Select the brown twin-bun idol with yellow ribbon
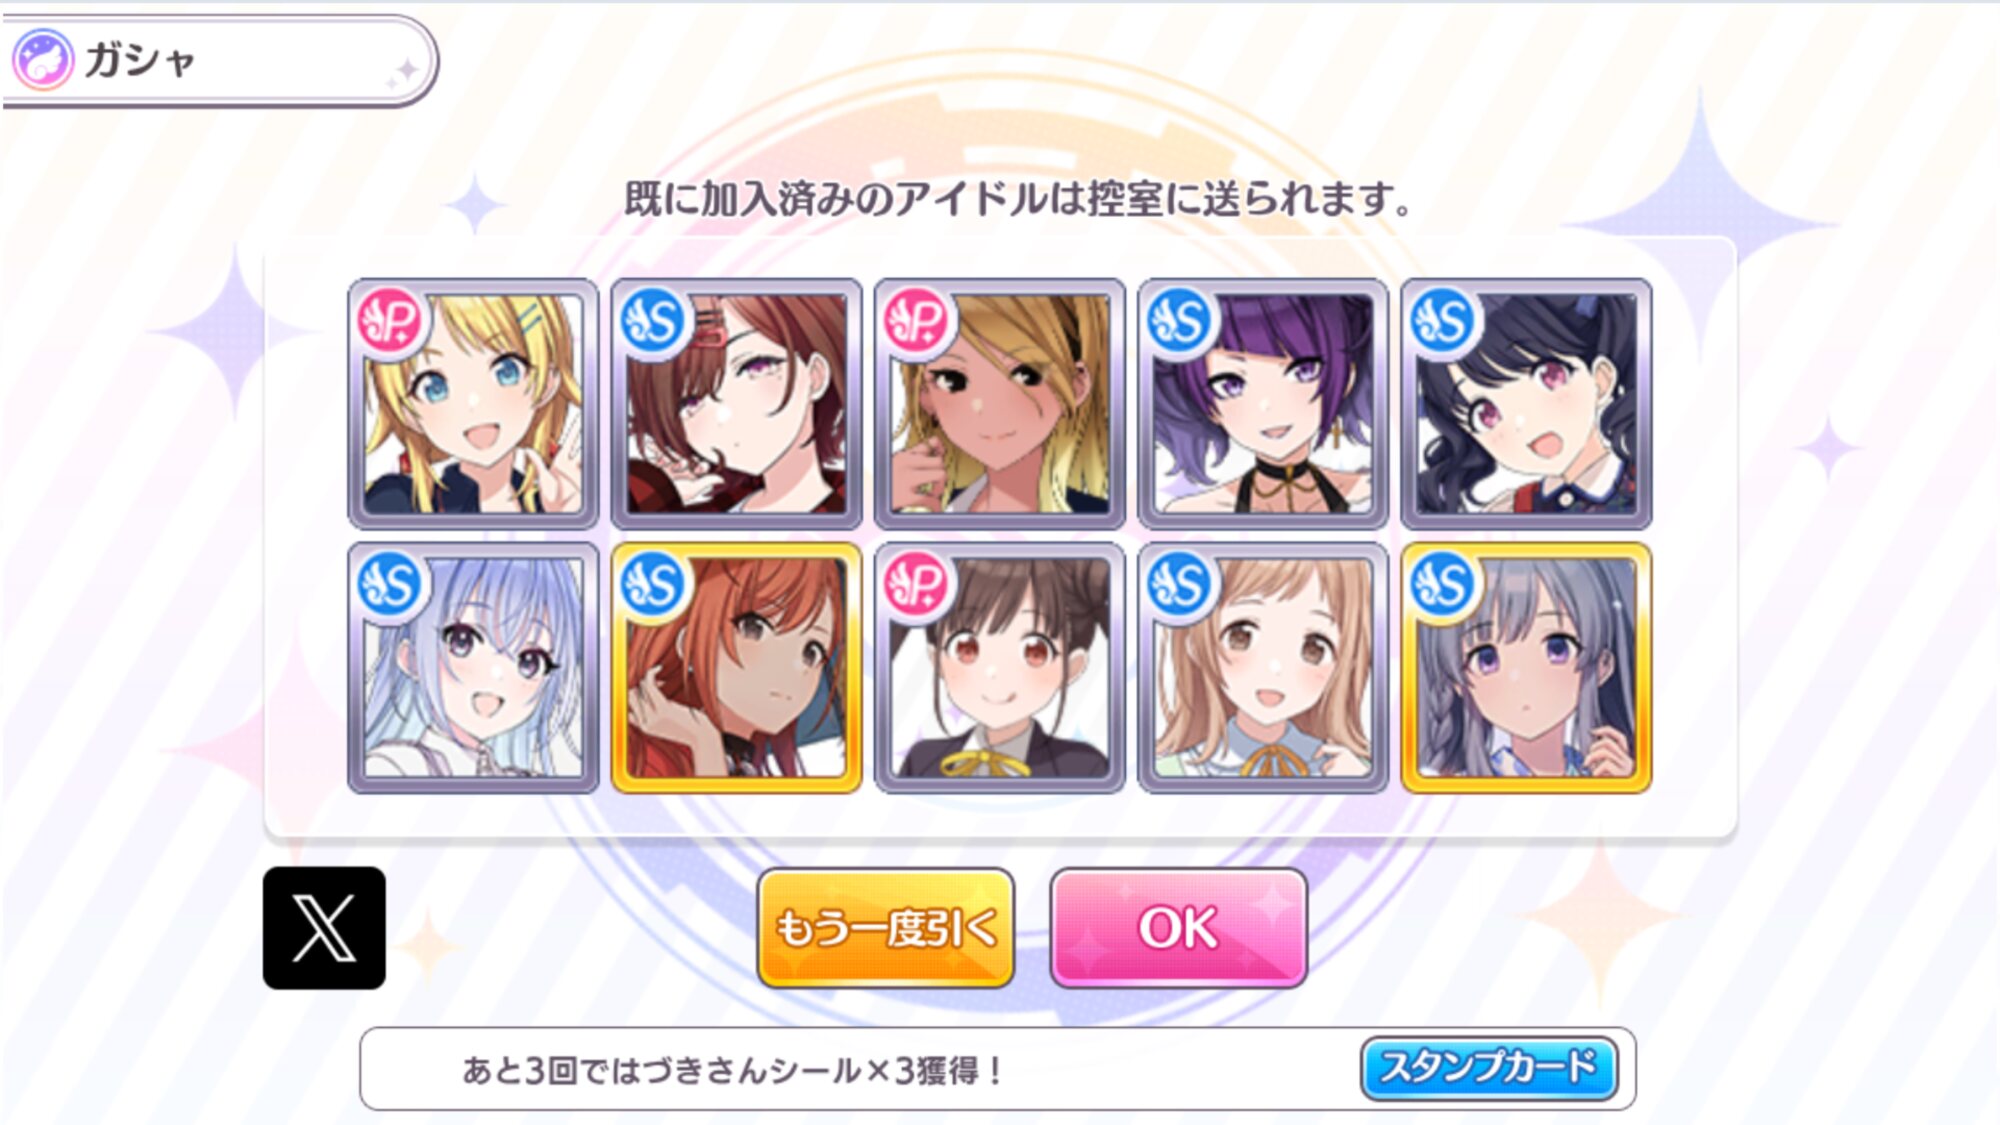 [x=999, y=667]
